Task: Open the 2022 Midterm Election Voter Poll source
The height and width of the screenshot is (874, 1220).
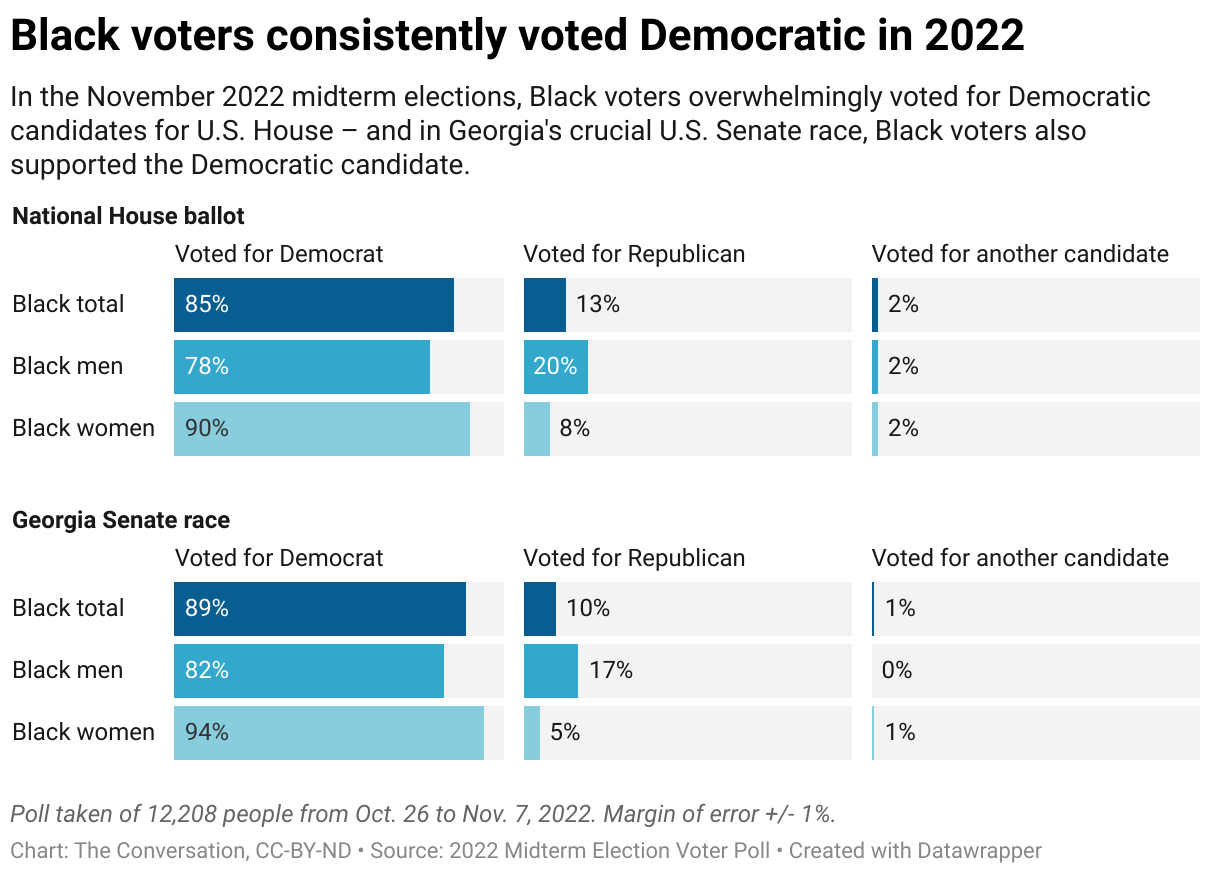Action: [610, 851]
